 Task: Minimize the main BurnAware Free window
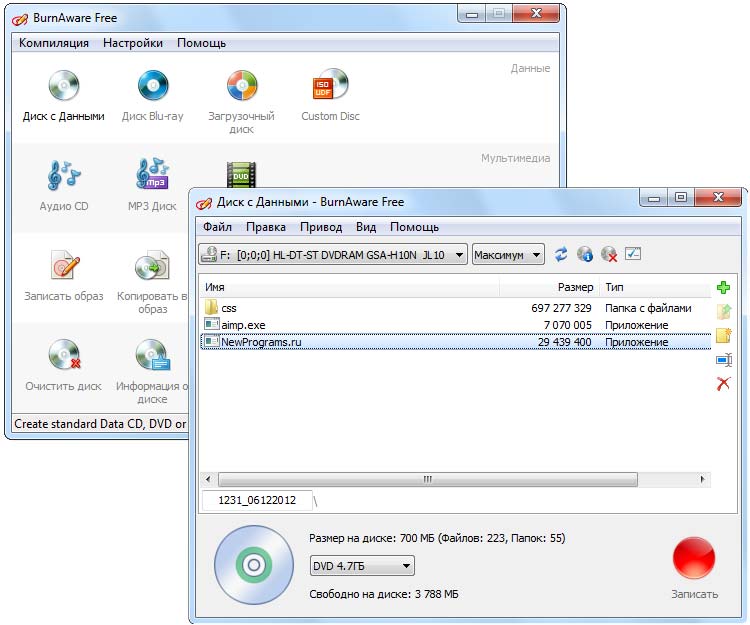[x=472, y=14]
